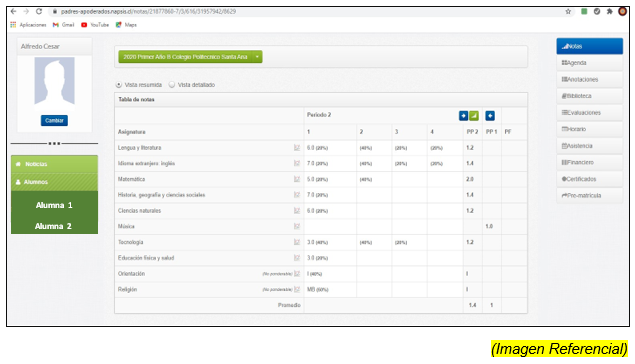Select the Vista resumida radio button

click(x=119, y=85)
